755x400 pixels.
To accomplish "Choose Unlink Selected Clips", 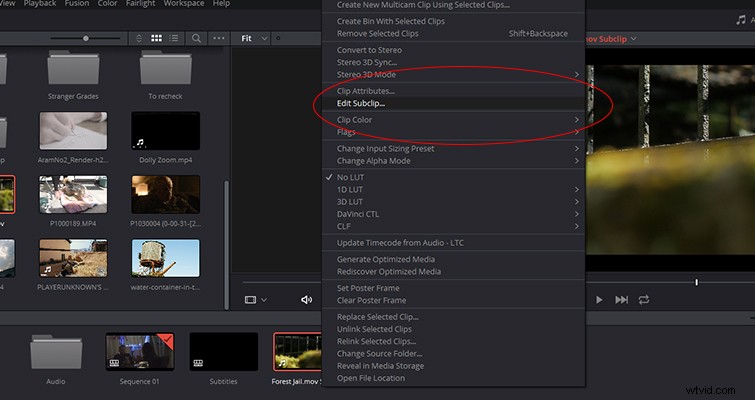I will pos(454,329).
